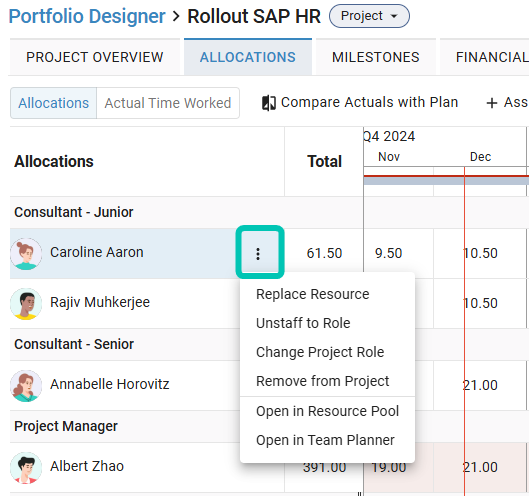529x496 pixels.
Task: Click Caroline Aaron's avatar
Action: pos(26,254)
